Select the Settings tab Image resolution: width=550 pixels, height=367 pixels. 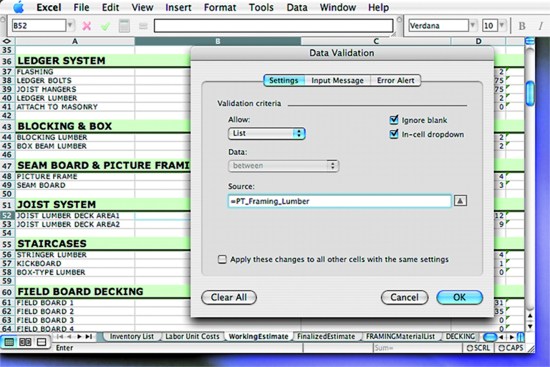coord(283,80)
